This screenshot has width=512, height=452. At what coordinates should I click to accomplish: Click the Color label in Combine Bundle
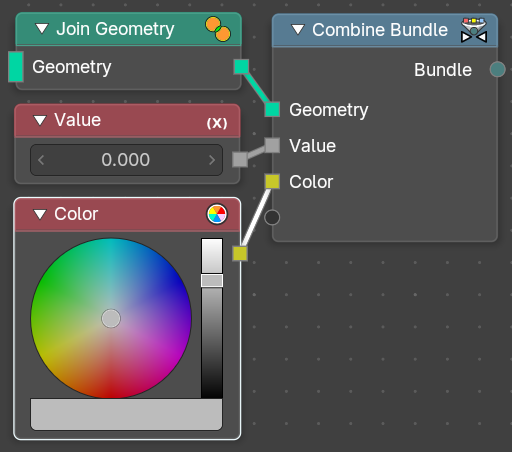pos(311,182)
